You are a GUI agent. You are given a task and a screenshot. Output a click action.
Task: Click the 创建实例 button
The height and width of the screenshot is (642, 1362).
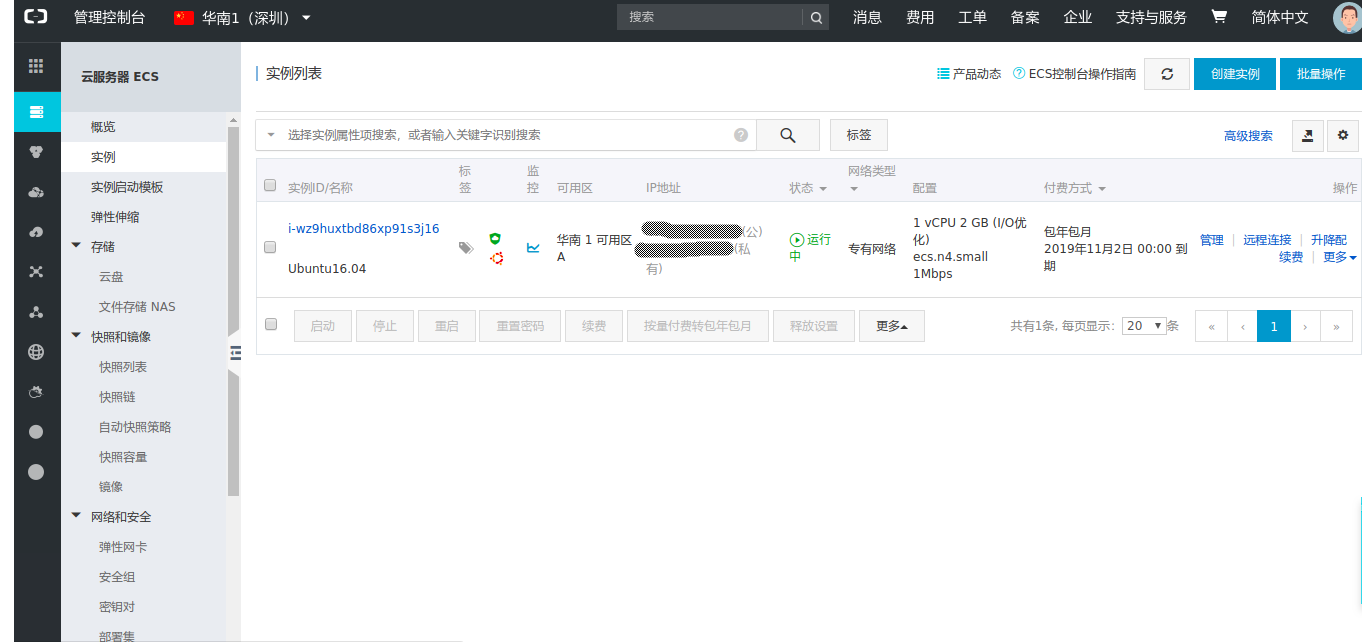point(1234,74)
